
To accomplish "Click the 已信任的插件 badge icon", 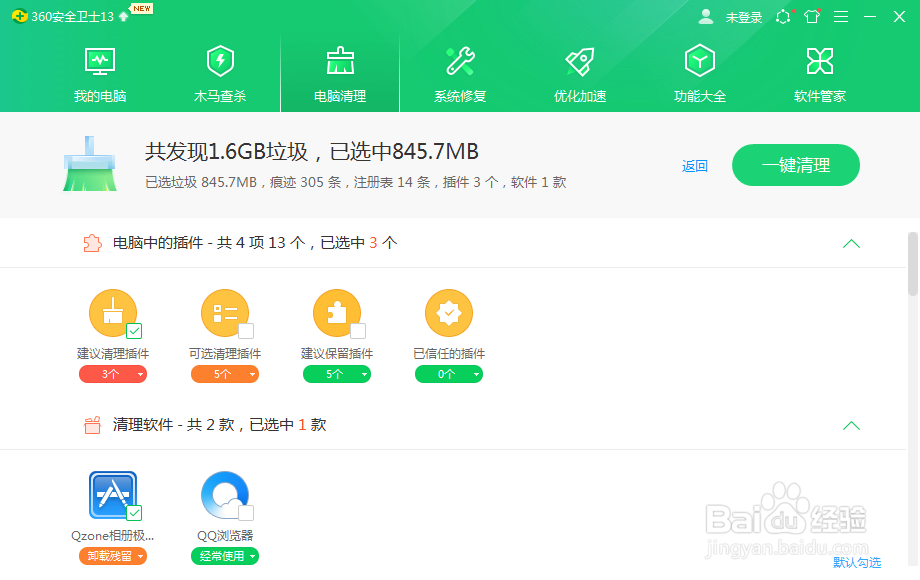I will 449,313.
